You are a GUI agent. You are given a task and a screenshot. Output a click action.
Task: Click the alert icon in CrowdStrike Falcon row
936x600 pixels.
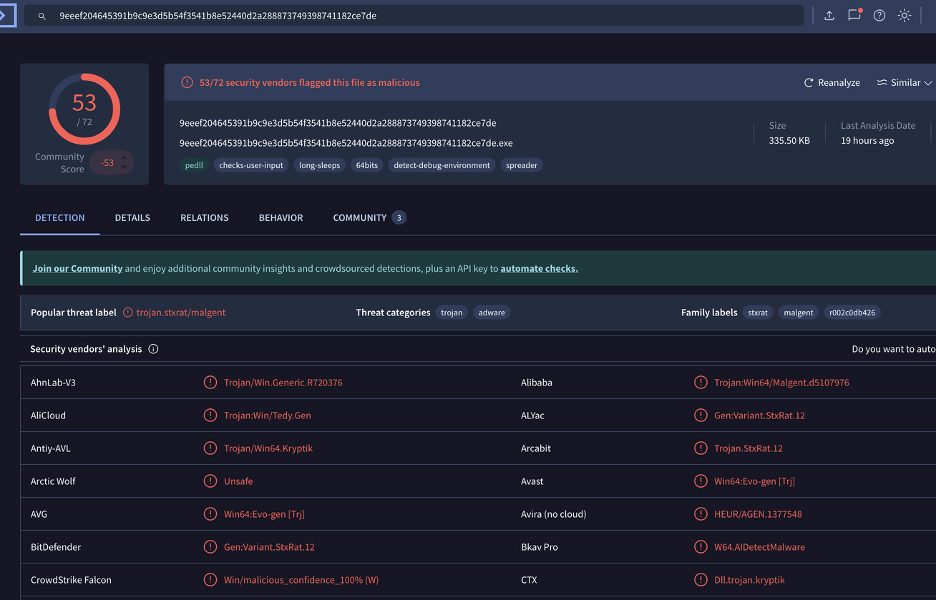click(x=210, y=579)
